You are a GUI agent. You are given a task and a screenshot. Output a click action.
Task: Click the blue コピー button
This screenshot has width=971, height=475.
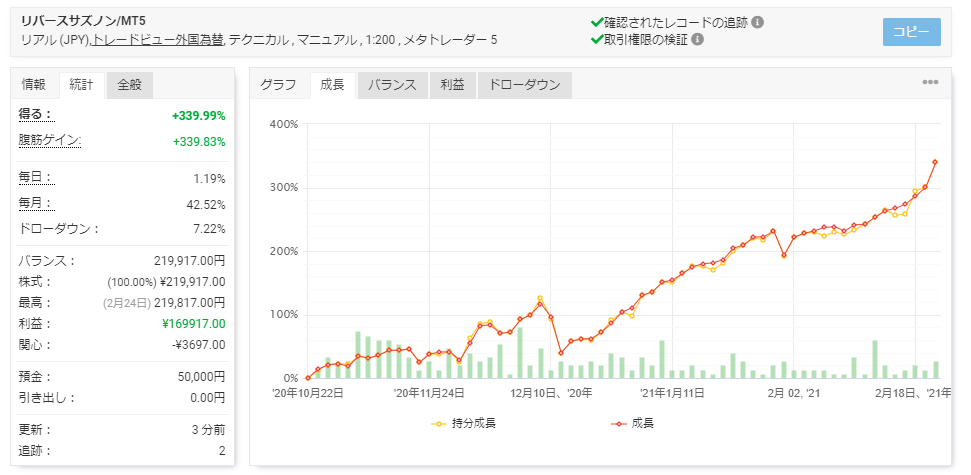(911, 32)
